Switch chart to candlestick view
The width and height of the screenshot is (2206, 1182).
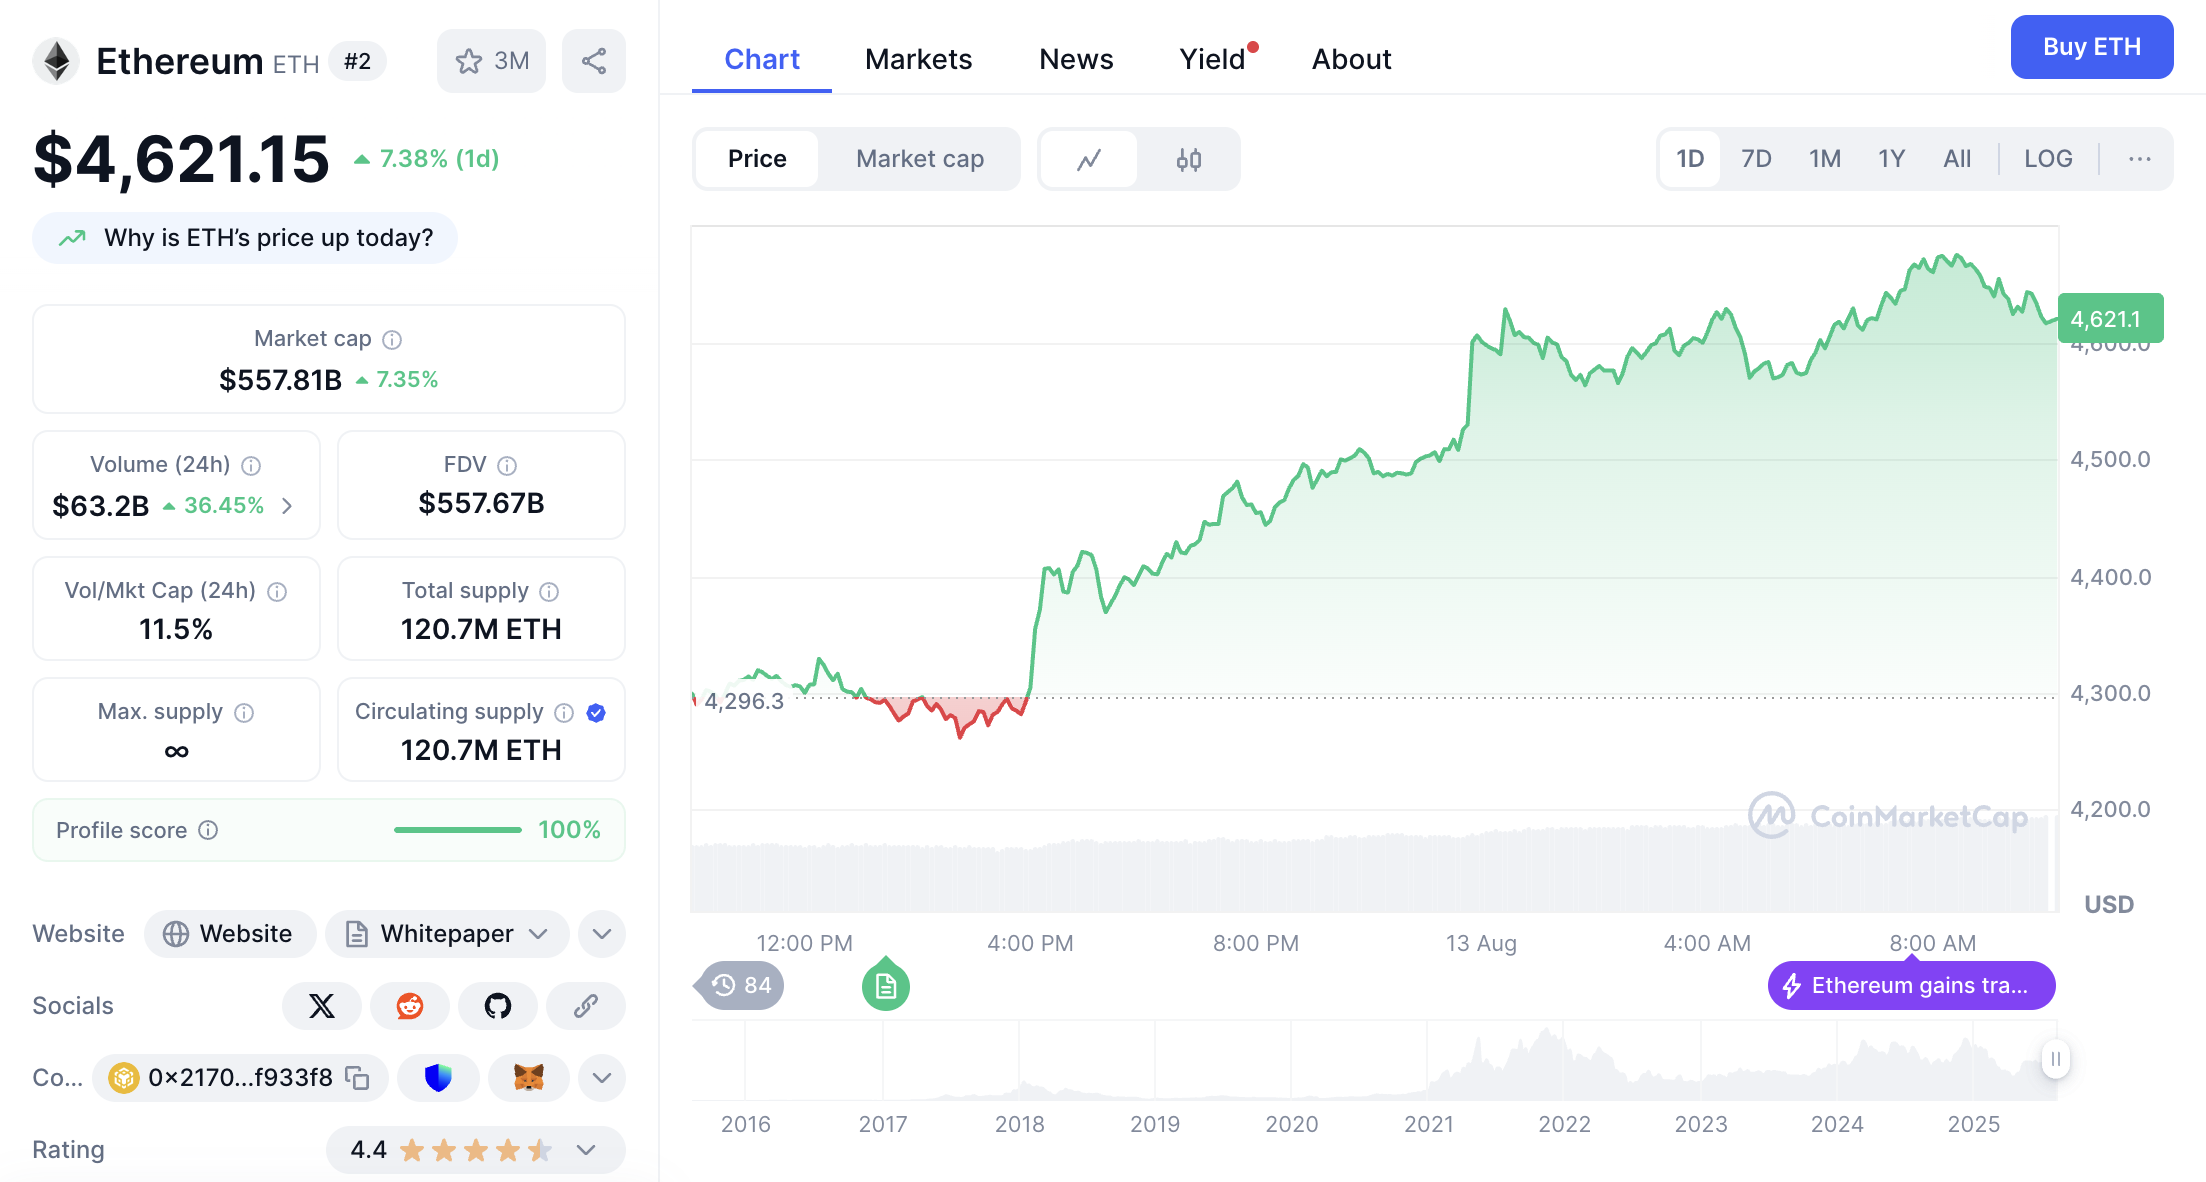coord(1189,159)
